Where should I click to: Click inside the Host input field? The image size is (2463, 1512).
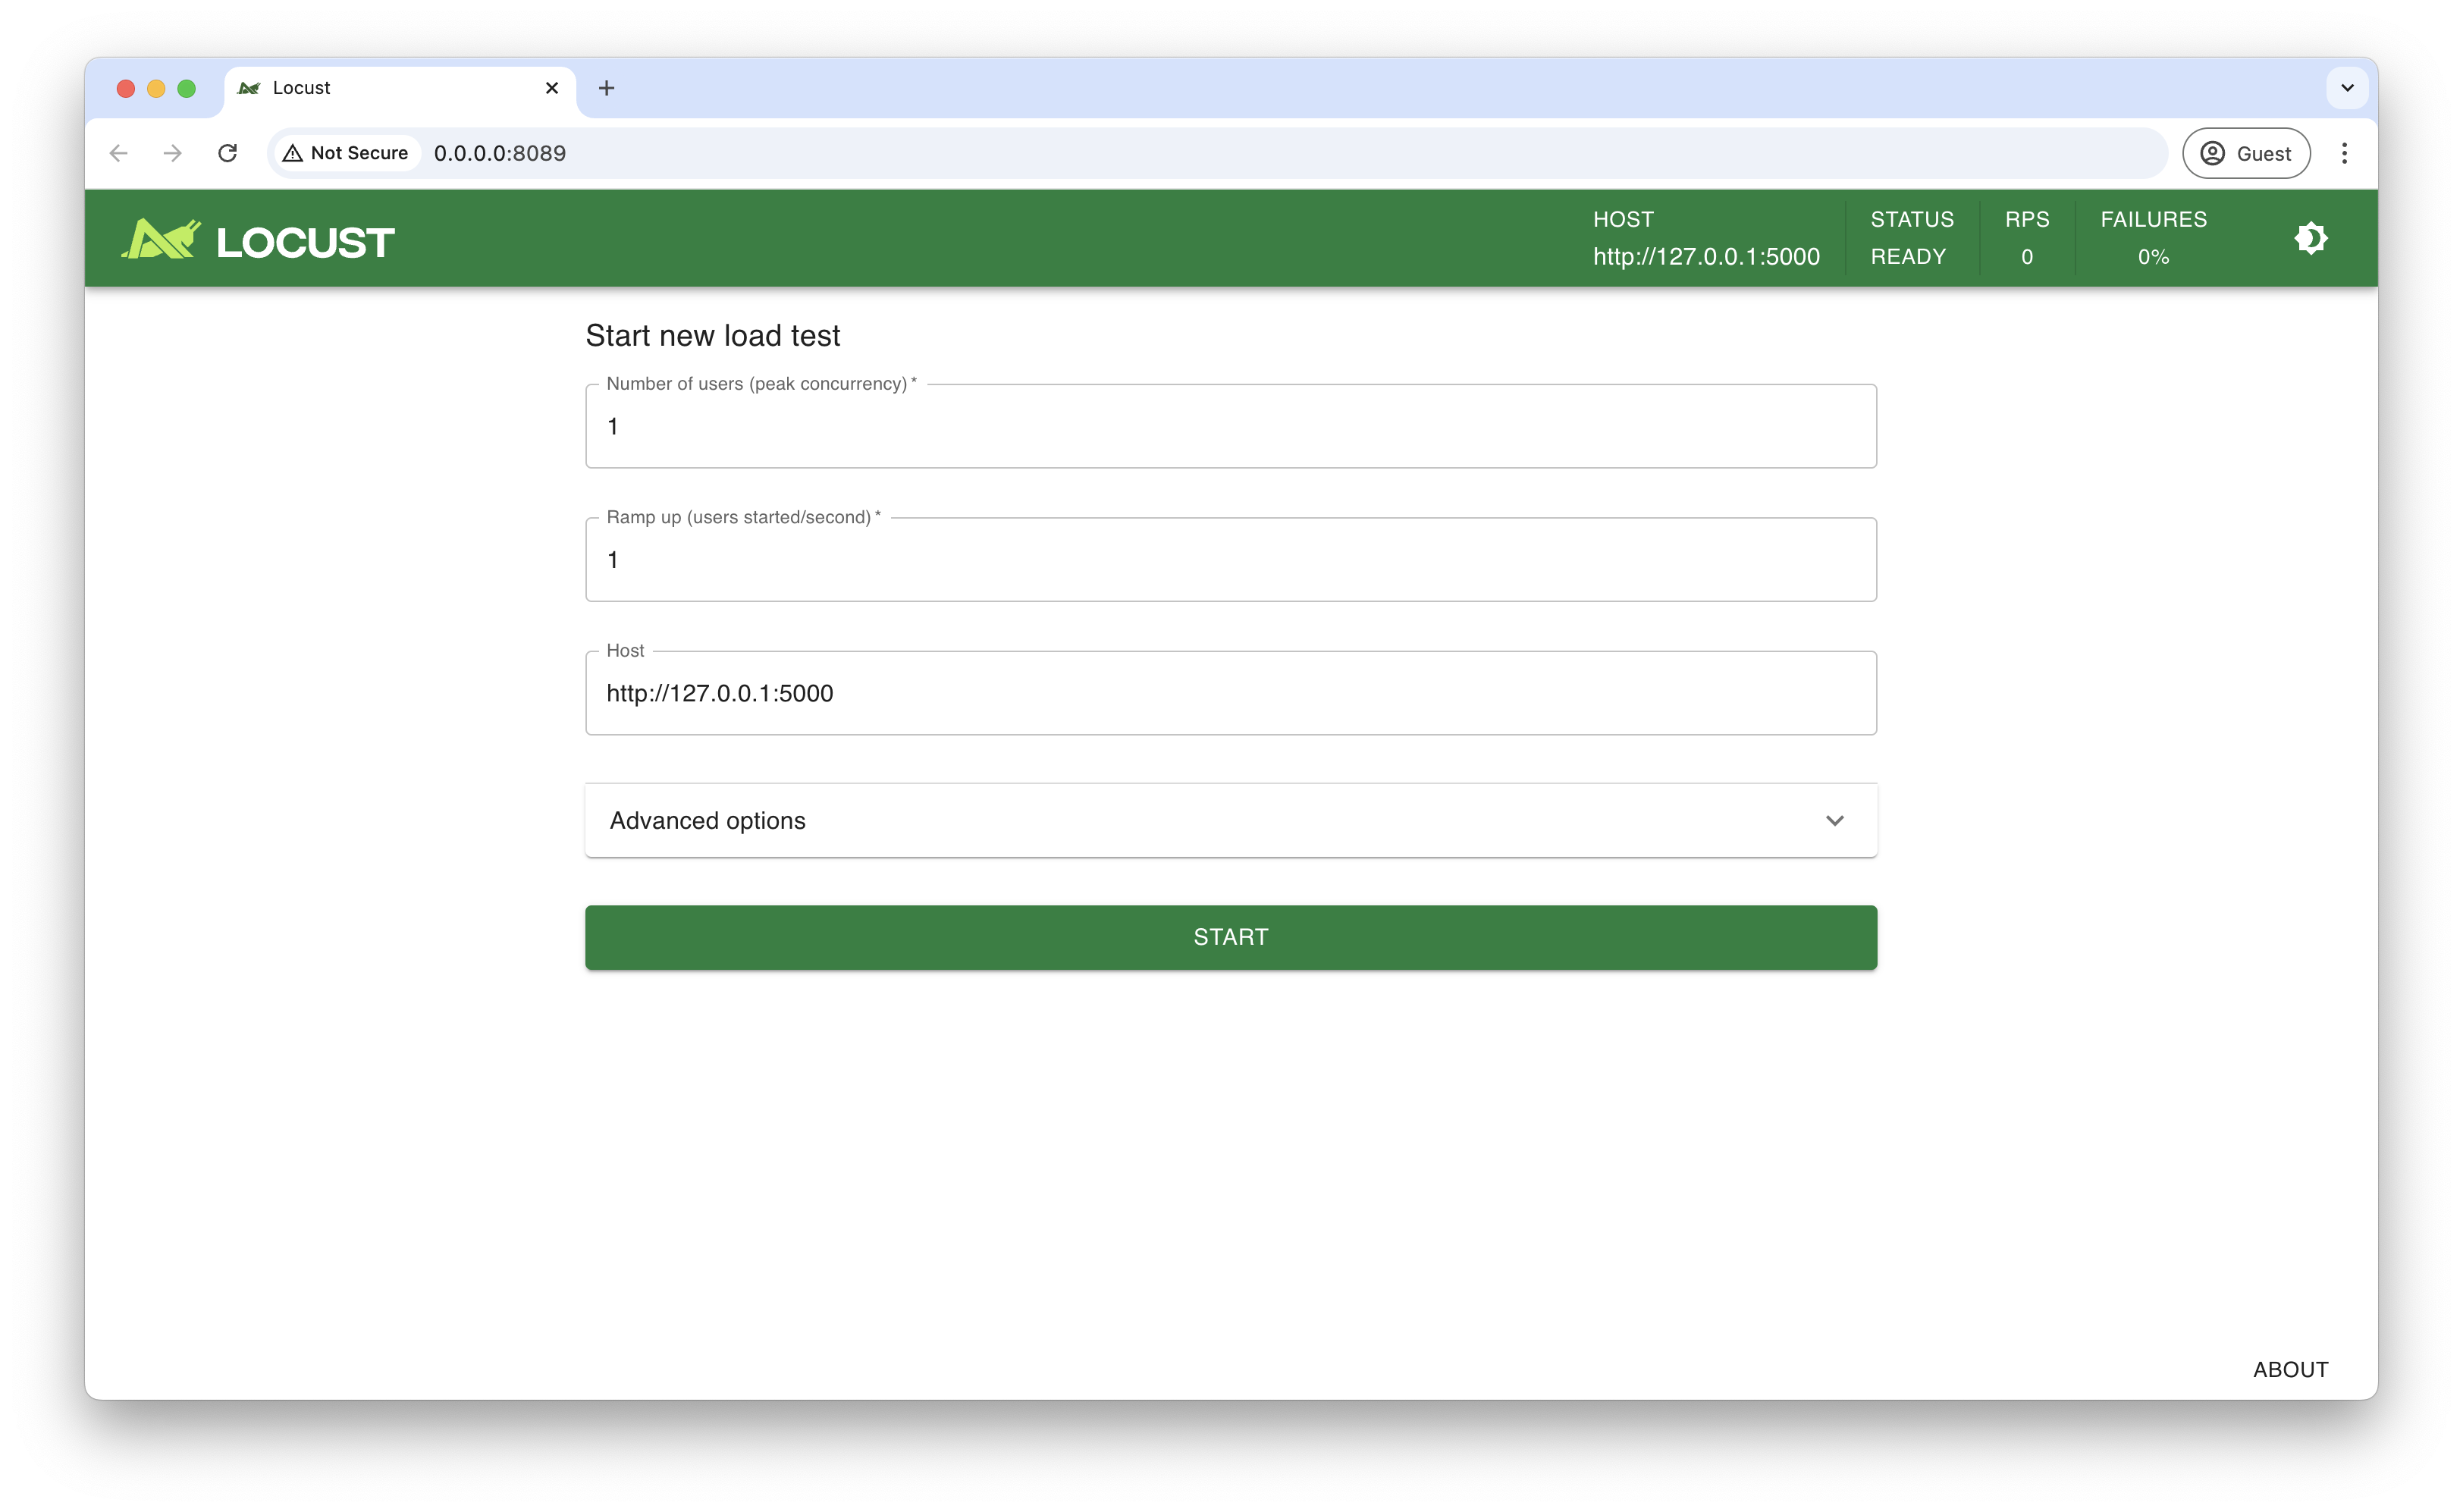(1231, 693)
